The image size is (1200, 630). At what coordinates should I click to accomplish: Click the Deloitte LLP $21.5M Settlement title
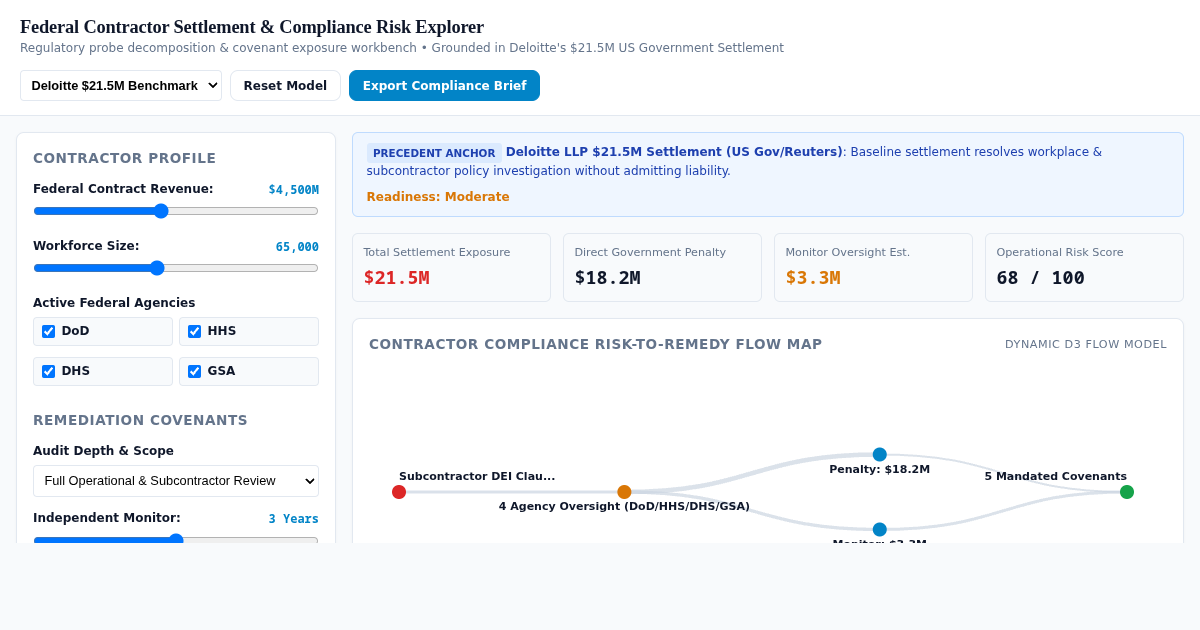[674, 152]
